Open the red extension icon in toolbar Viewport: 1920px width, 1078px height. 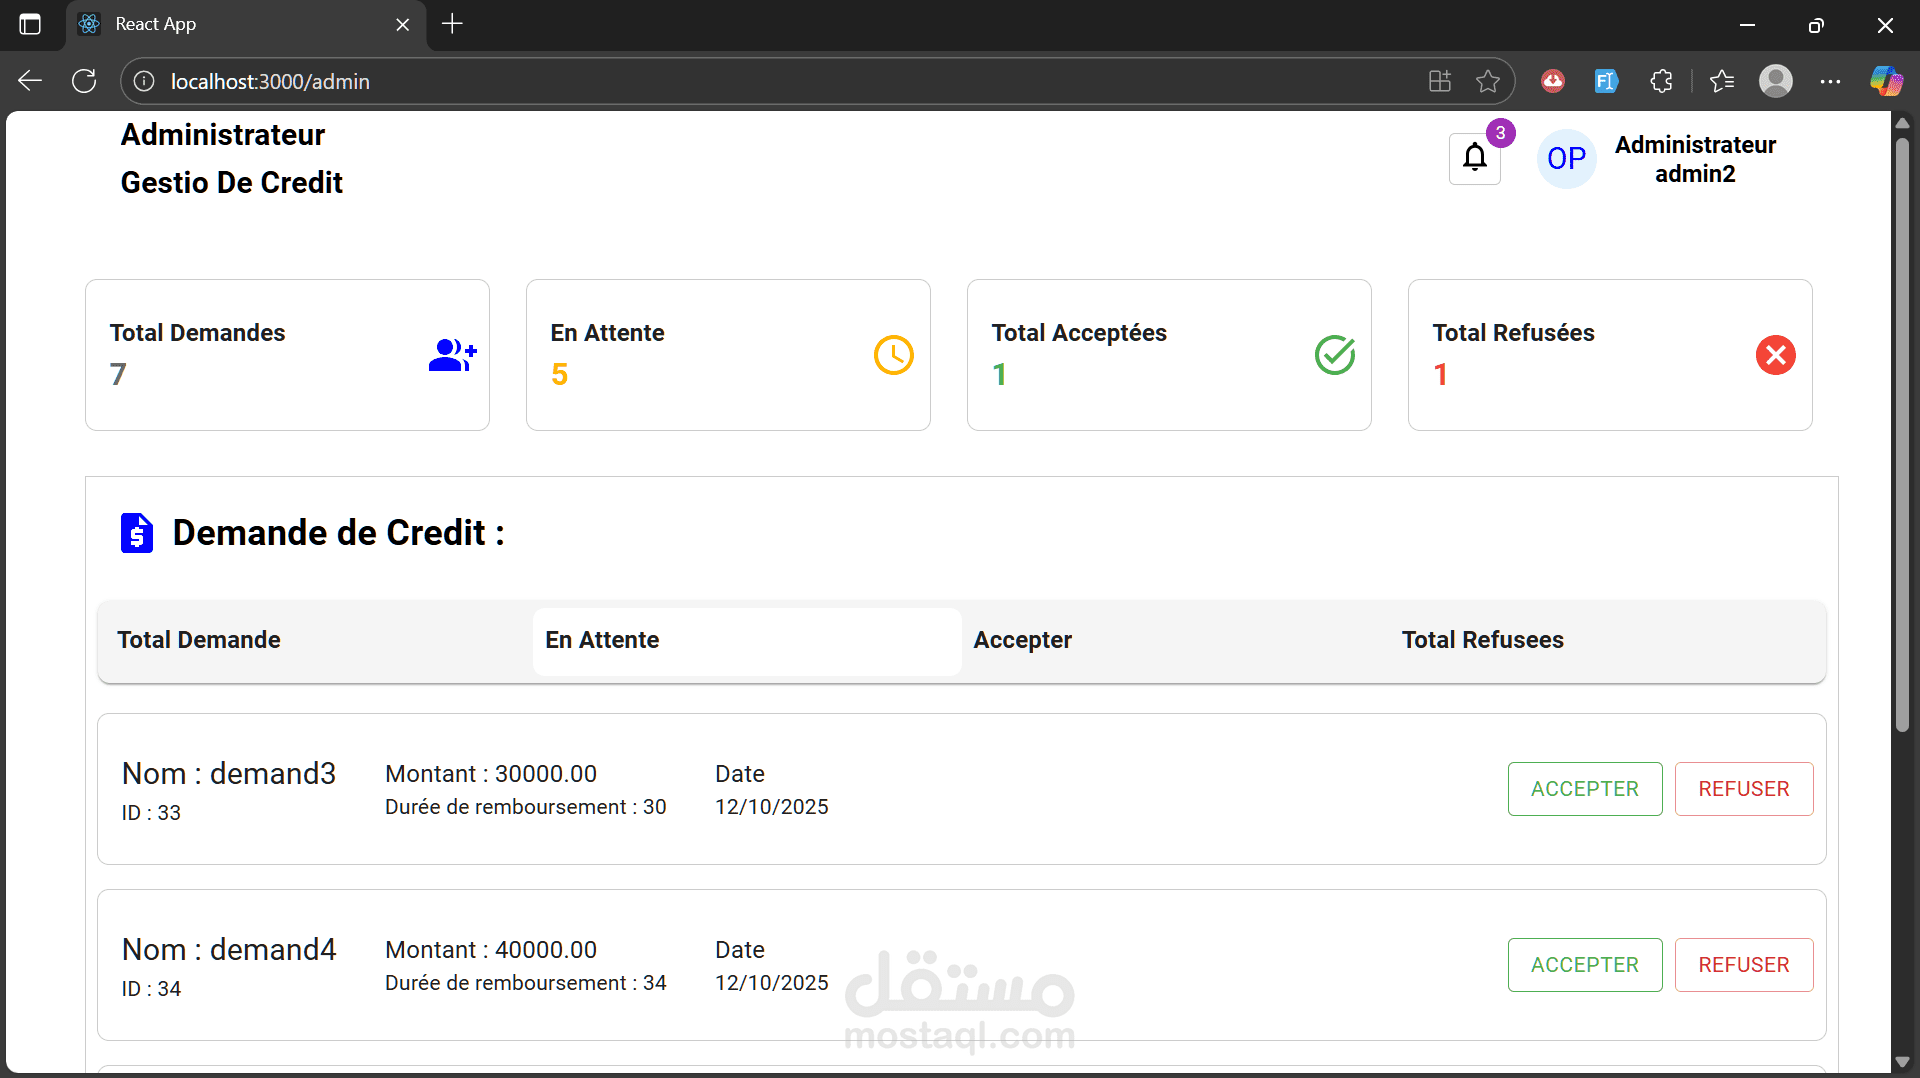[x=1553, y=81]
